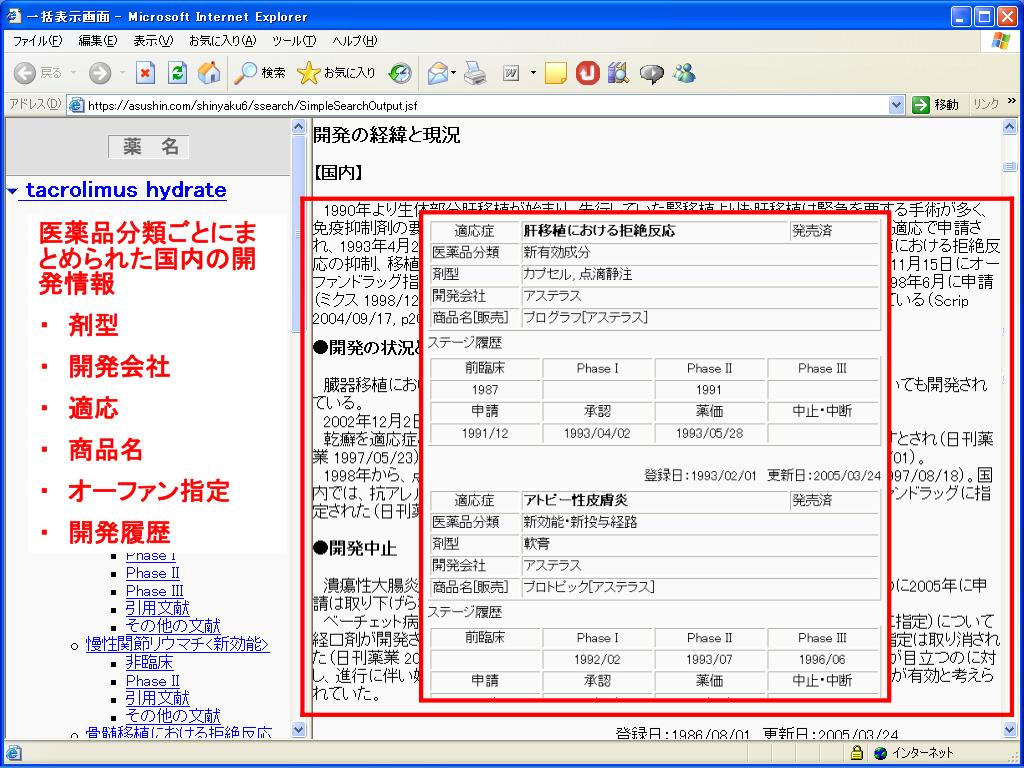Open the その他の文献 link above 慢性関節リウマチ

(173, 626)
